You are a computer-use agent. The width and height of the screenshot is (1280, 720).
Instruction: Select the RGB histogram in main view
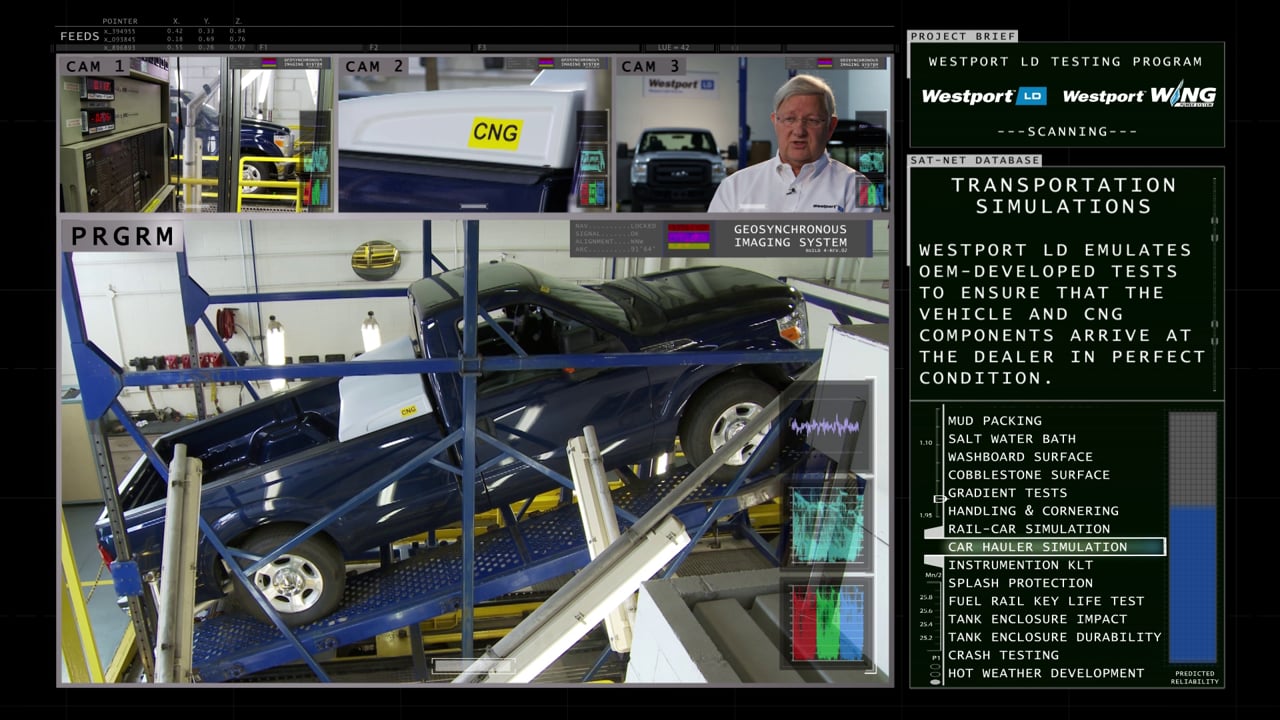click(827, 624)
